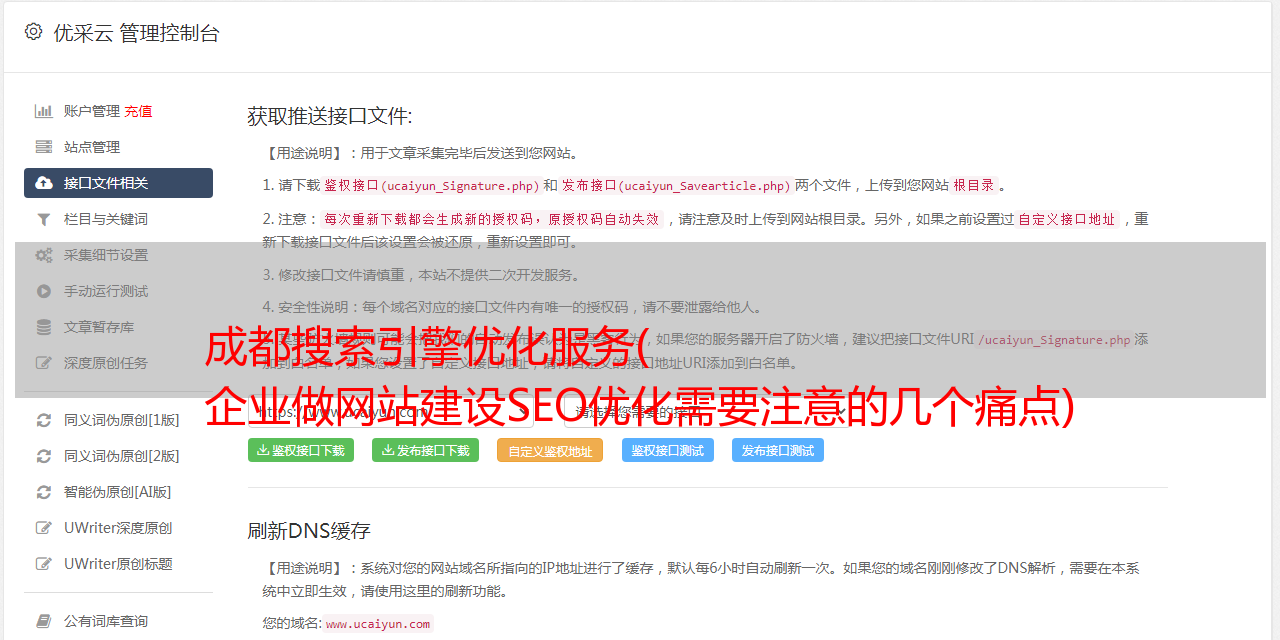Open 智能伪原创[AI版] in the sidebar
The height and width of the screenshot is (640, 1280).
coord(118,492)
